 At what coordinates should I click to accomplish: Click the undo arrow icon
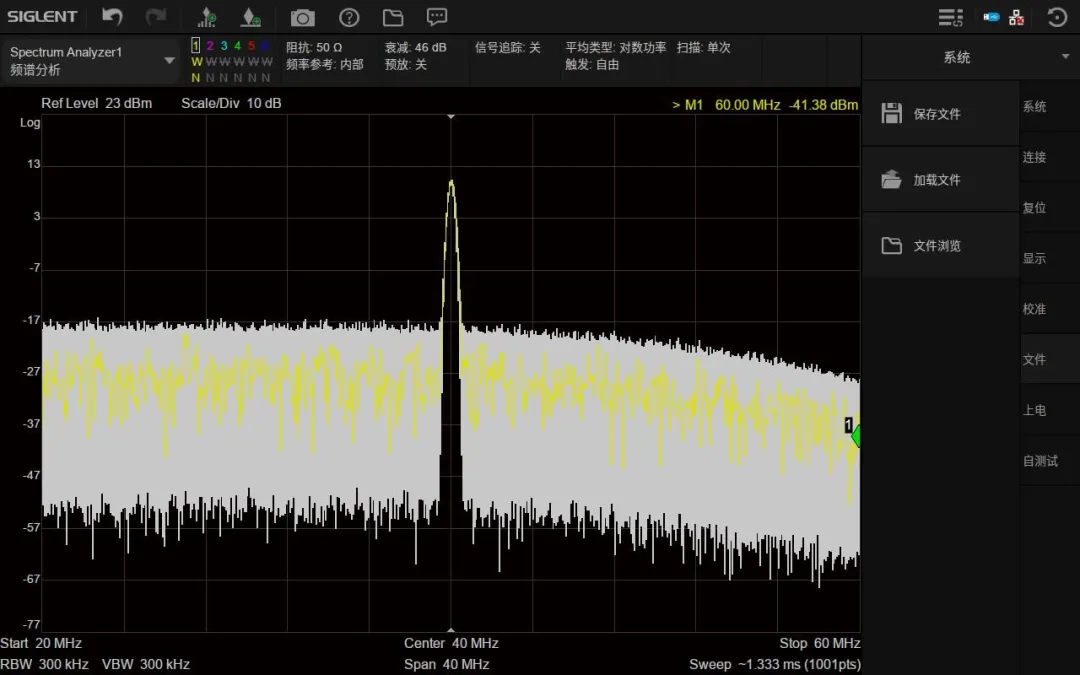tap(112, 17)
